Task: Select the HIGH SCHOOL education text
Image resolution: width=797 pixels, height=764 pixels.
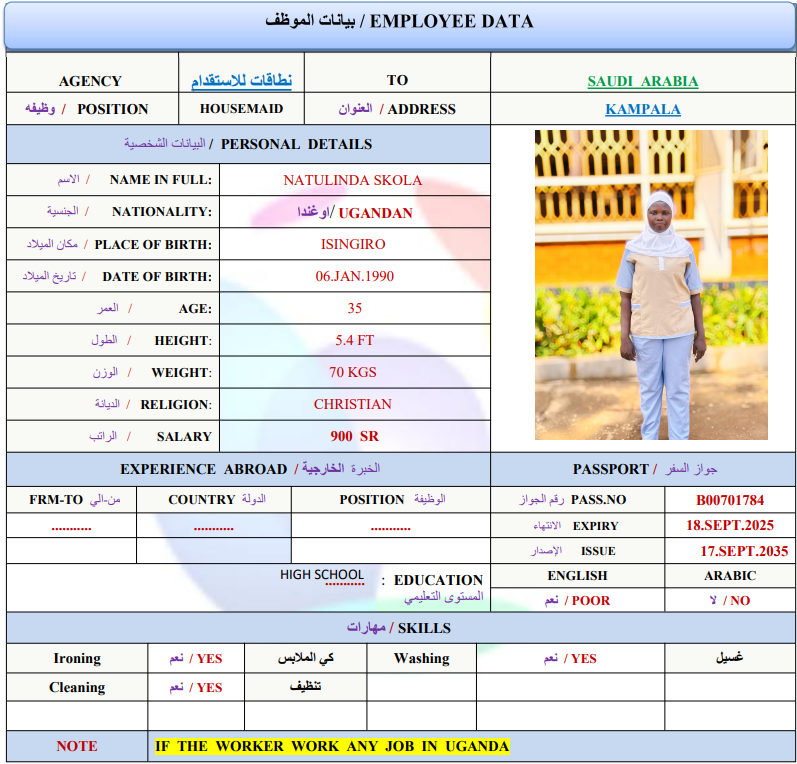Action: (x=322, y=575)
